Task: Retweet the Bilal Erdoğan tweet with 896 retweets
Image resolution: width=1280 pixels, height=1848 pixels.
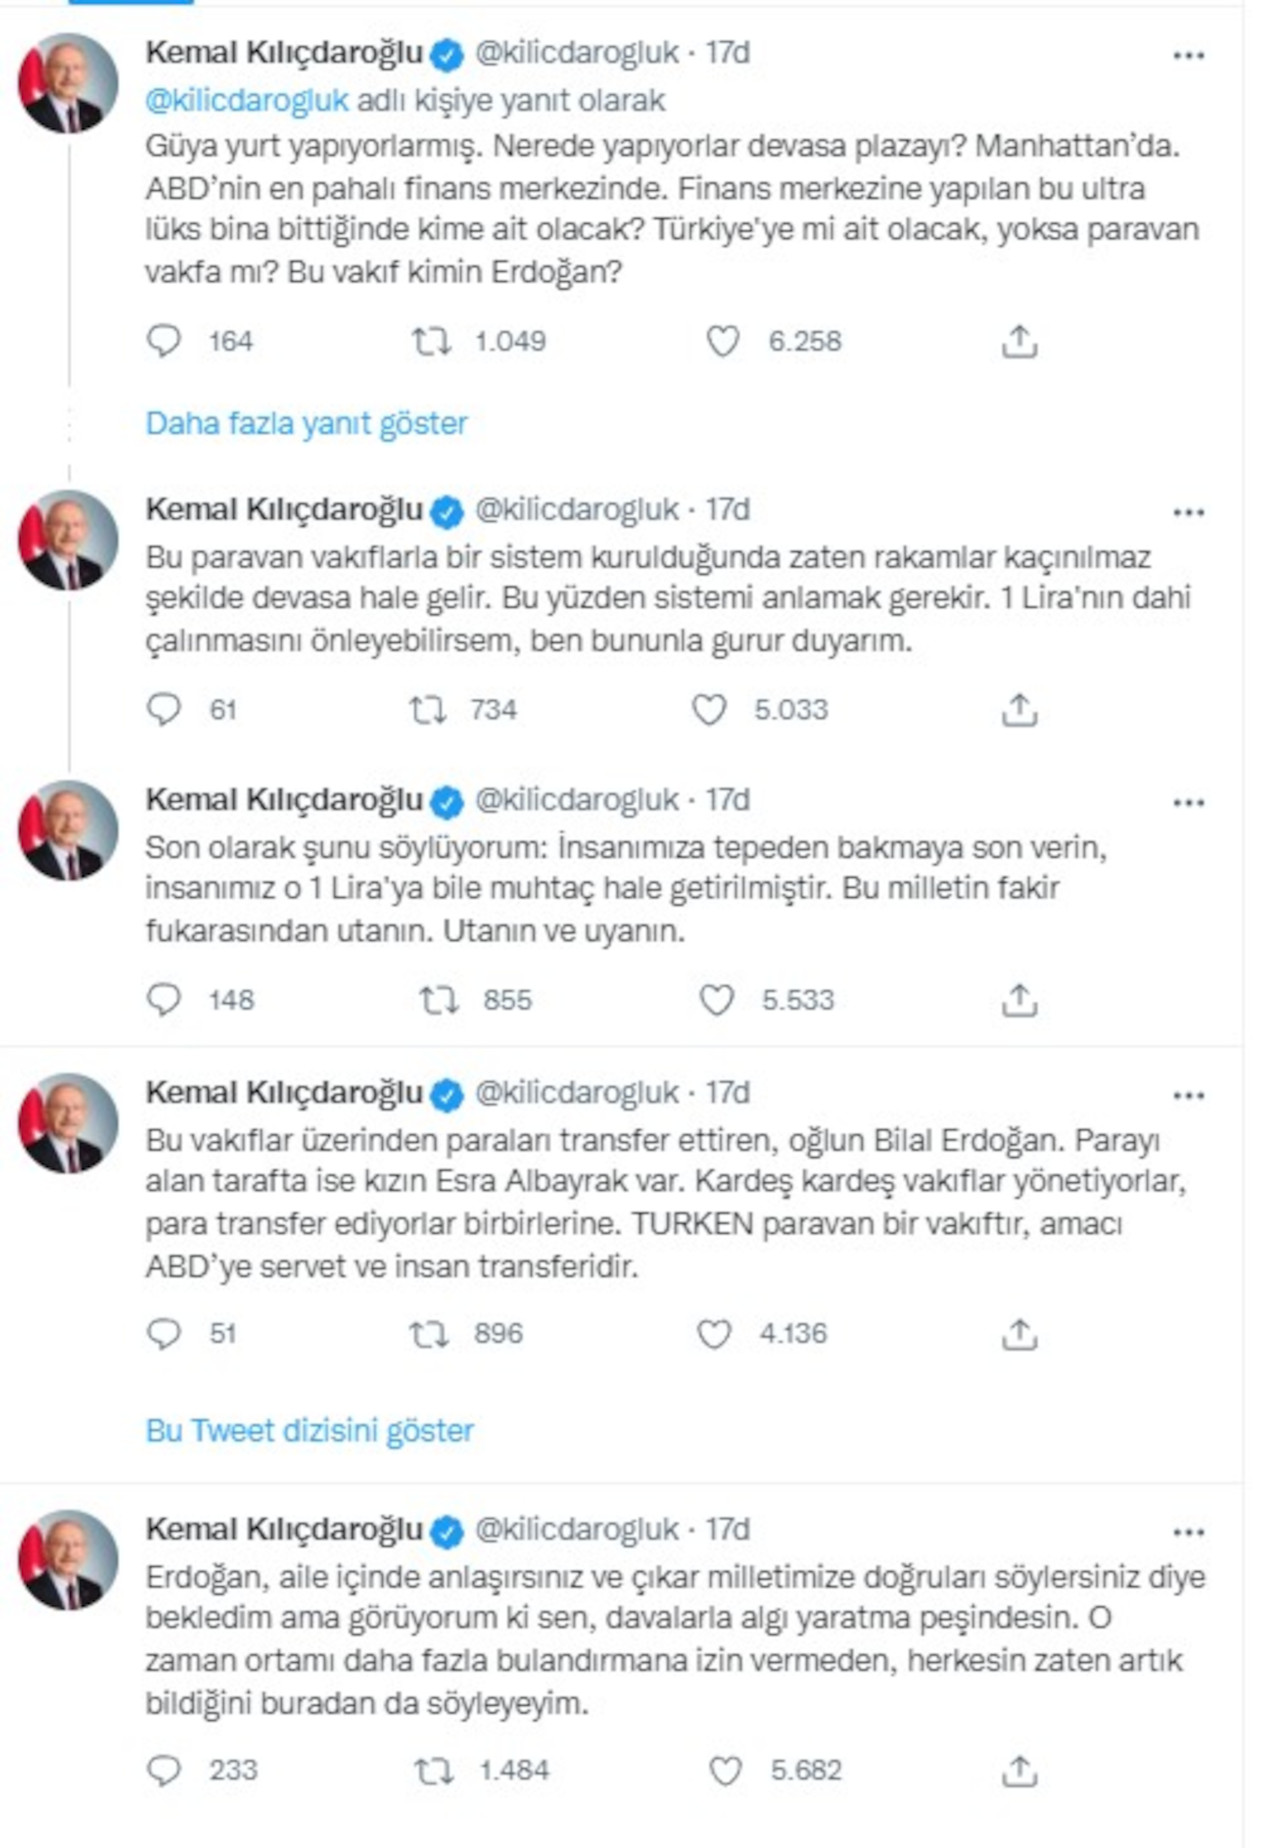Action: pos(430,1333)
